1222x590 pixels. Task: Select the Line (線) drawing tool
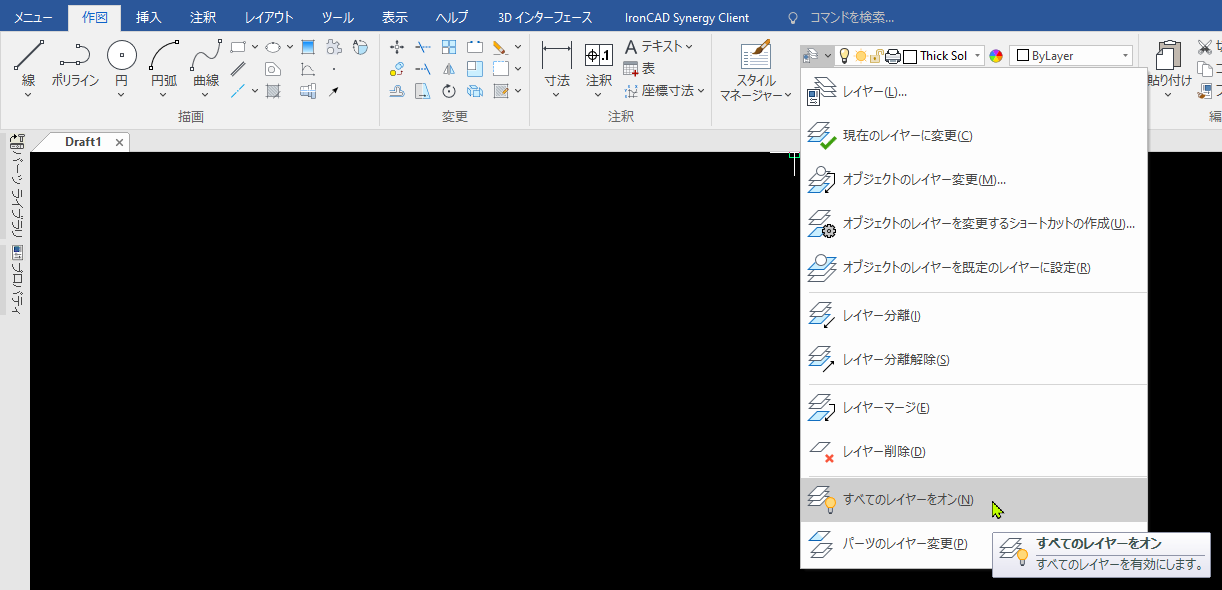pos(28,56)
